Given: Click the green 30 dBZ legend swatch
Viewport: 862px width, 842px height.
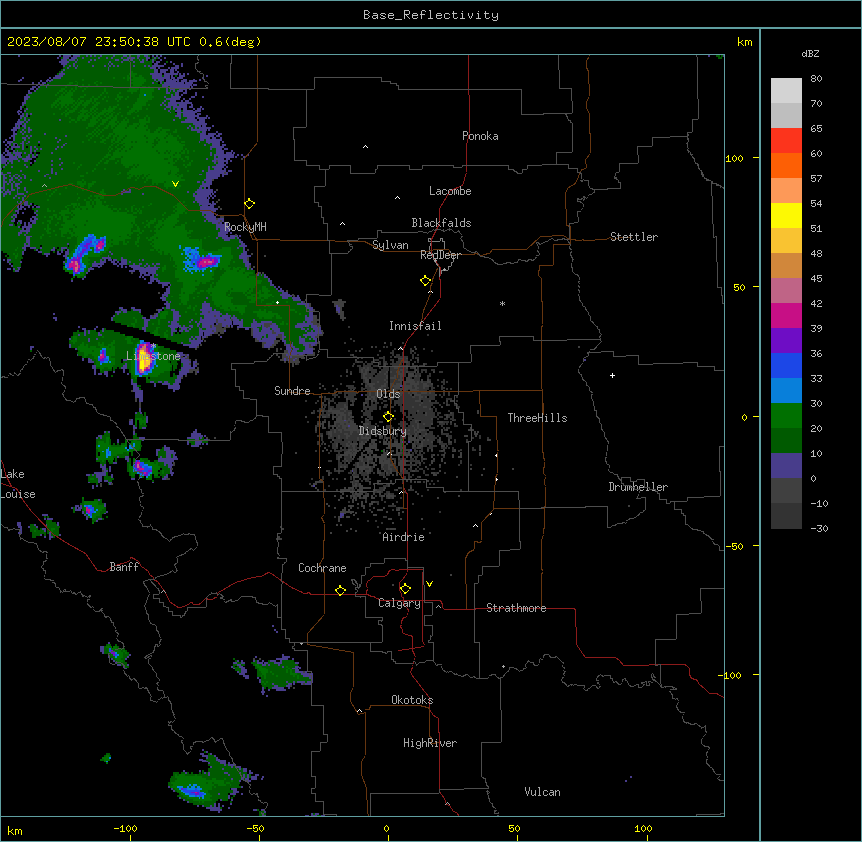Looking at the screenshot, I should pos(786,416).
